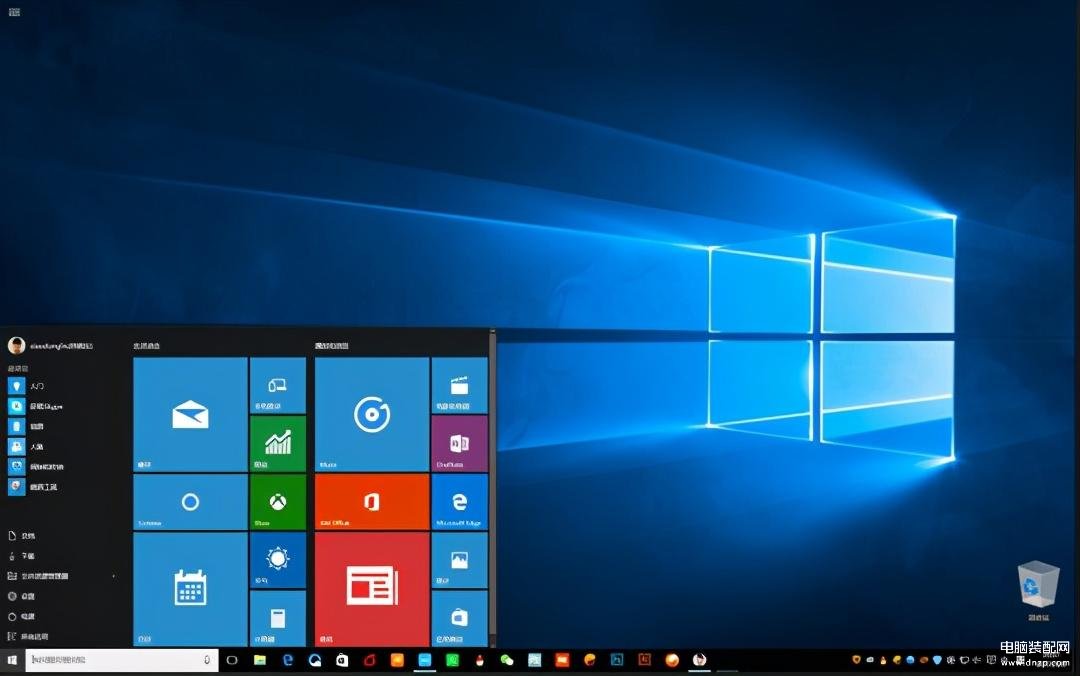The height and width of the screenshot is (676, 1080).
Task: Launch the Cortana circle tile
Action: (x=190, y=502)
